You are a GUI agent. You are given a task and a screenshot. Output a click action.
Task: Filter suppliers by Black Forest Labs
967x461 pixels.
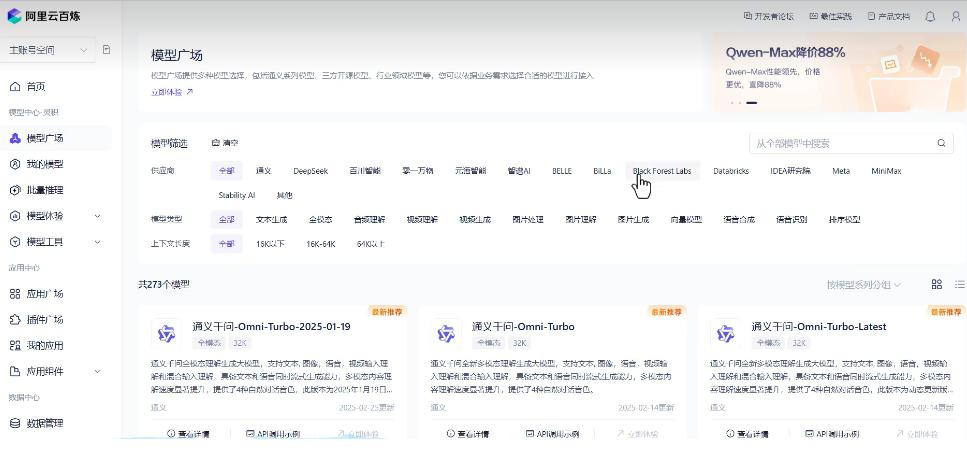[x=662, y=171]
